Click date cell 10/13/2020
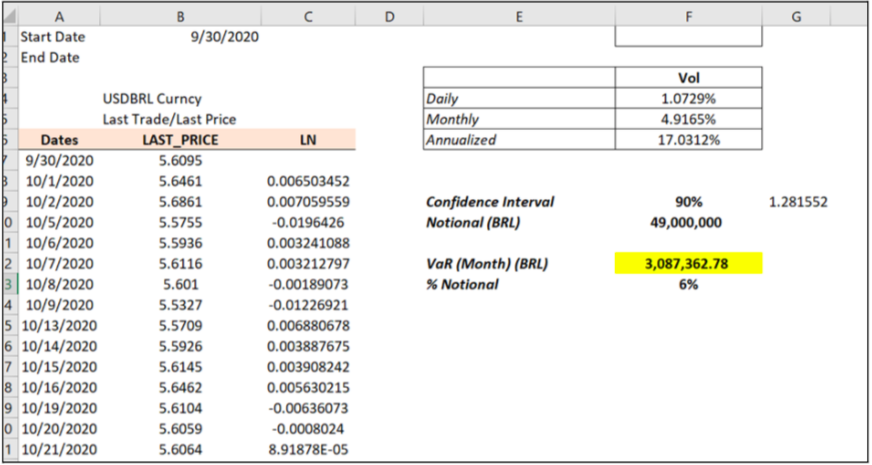Viewport: 872px width, 465px height. 60,325
